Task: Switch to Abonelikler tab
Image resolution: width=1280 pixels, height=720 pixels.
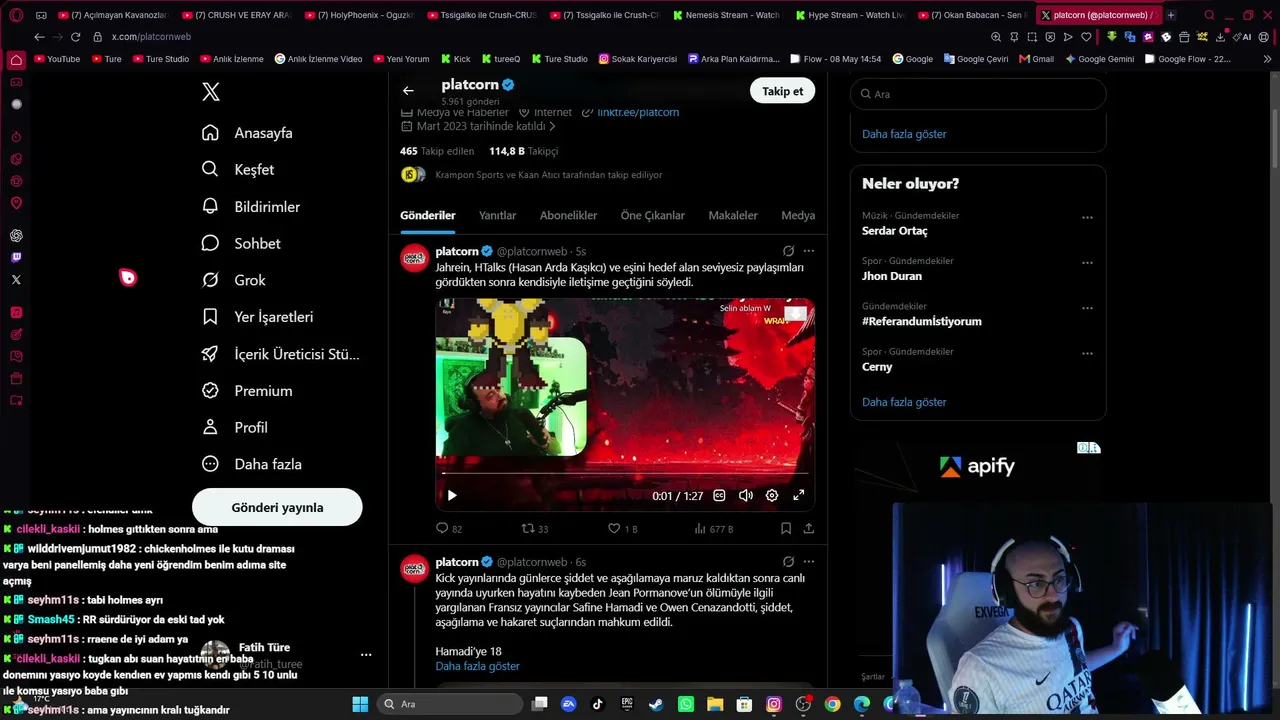Action: (x=568, y=215)
